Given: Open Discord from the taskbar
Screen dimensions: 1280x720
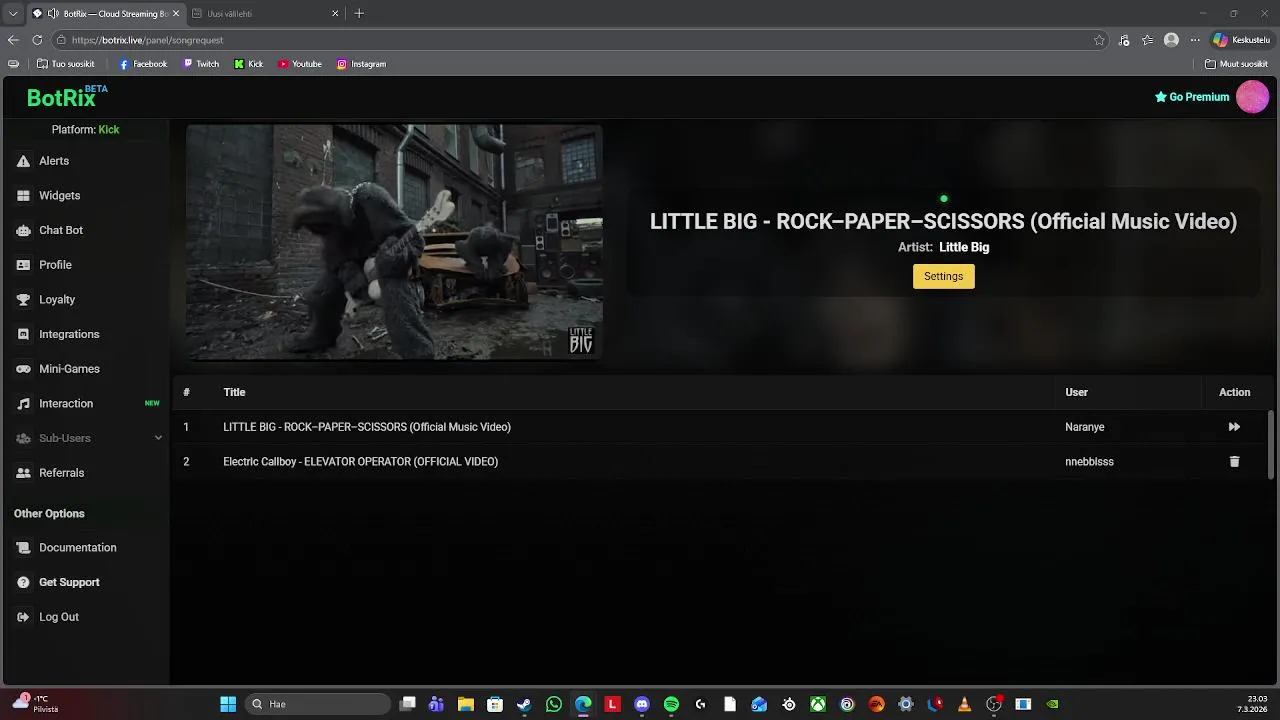Looking at the screenshot, I should 642,704.
